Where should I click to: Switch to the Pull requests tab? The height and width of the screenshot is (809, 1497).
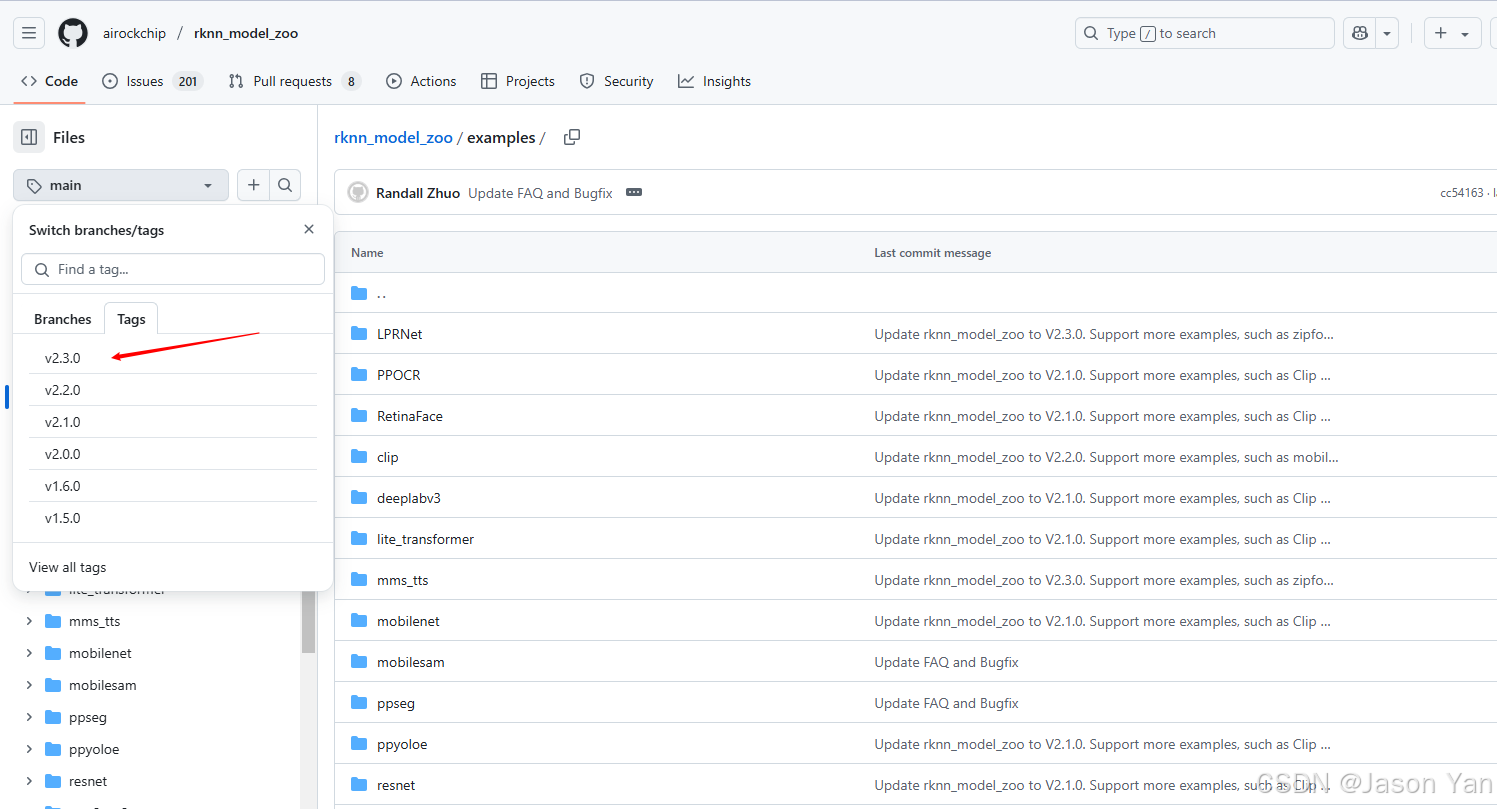294,81
